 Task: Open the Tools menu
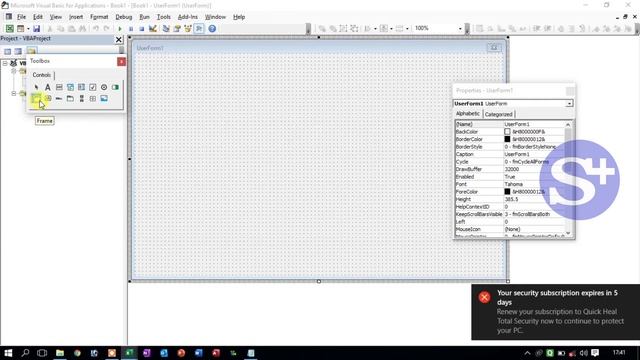click(163, 17)
